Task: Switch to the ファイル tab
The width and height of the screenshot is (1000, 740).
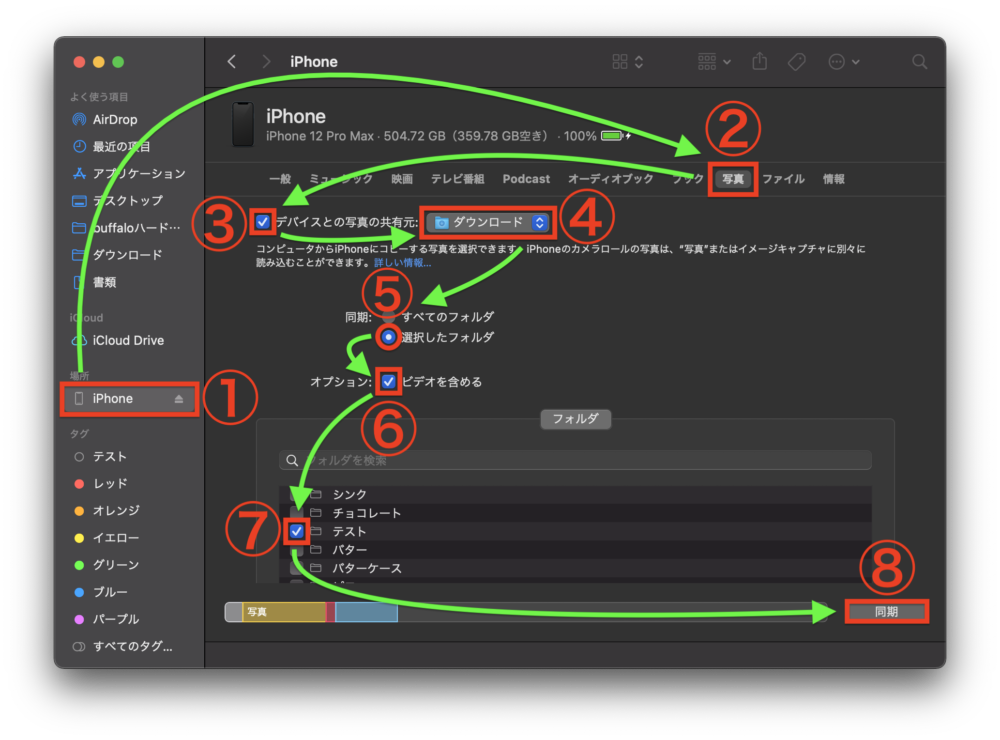Action: 783,179
